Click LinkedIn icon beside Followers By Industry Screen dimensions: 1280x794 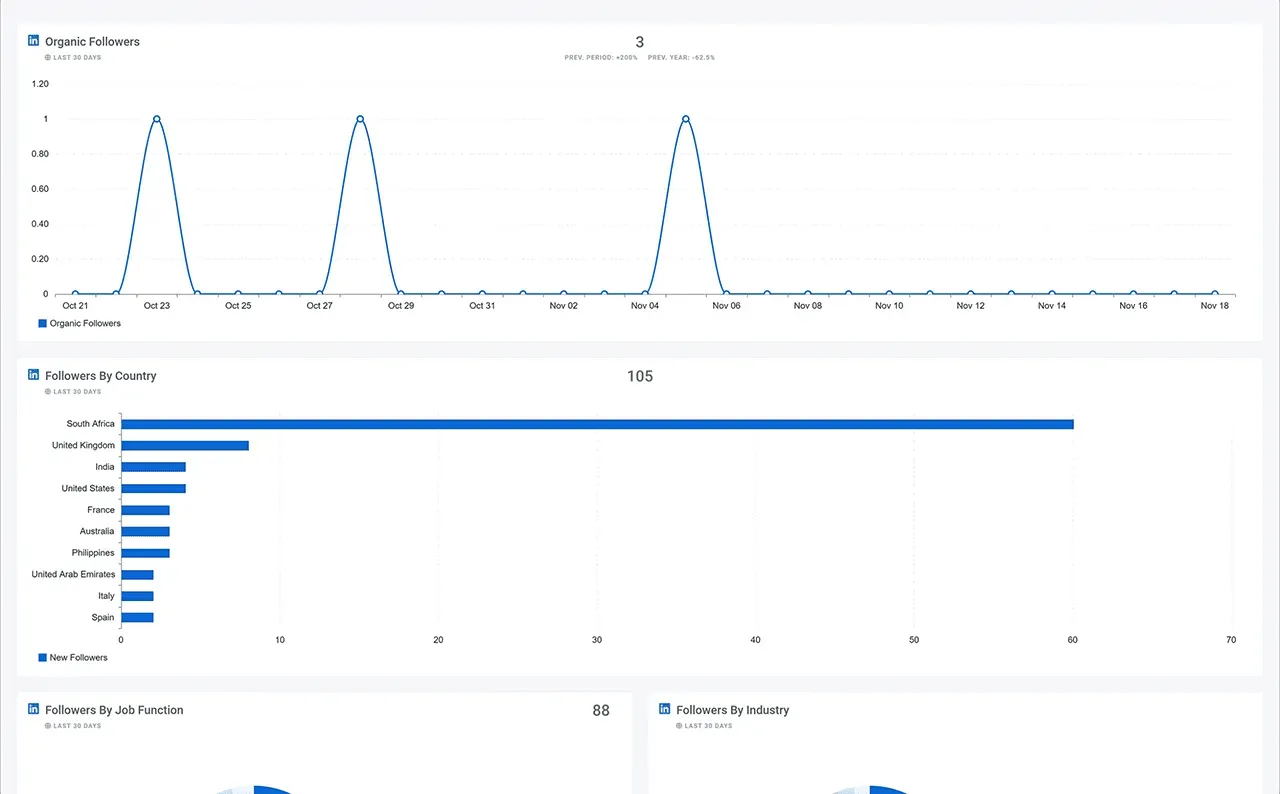[664, 709]
